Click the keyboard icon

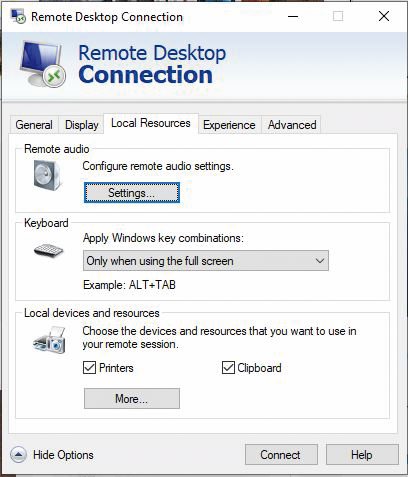[49, 250]
